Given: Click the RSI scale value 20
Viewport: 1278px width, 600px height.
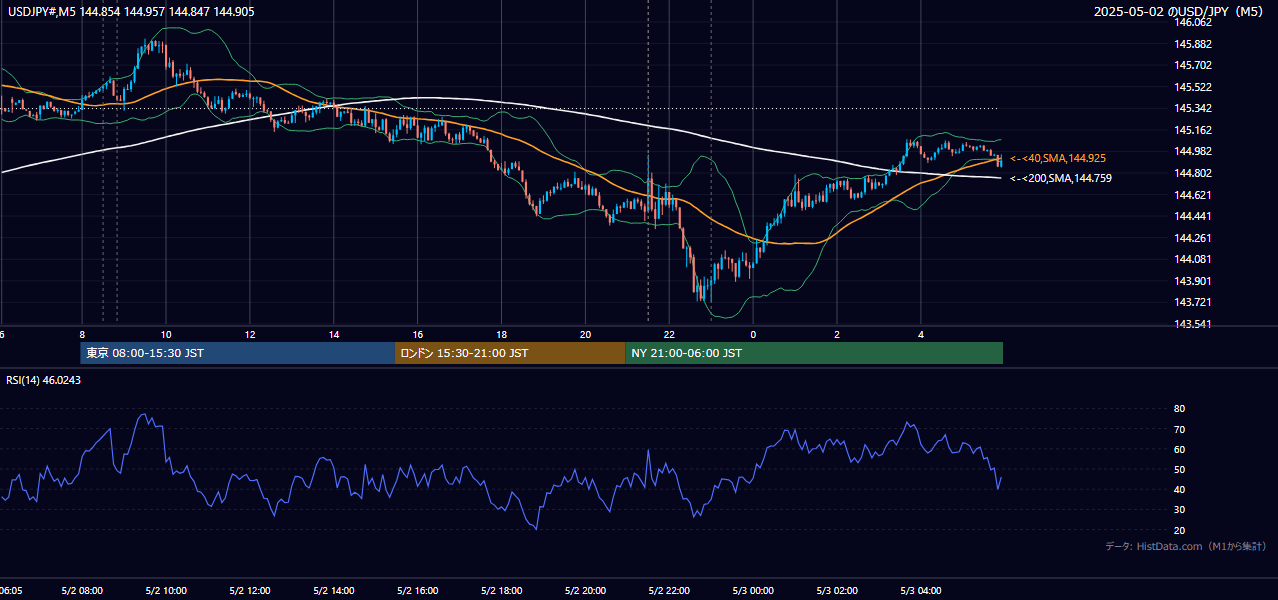Looking at the screenshot, I should (1180, 530).
